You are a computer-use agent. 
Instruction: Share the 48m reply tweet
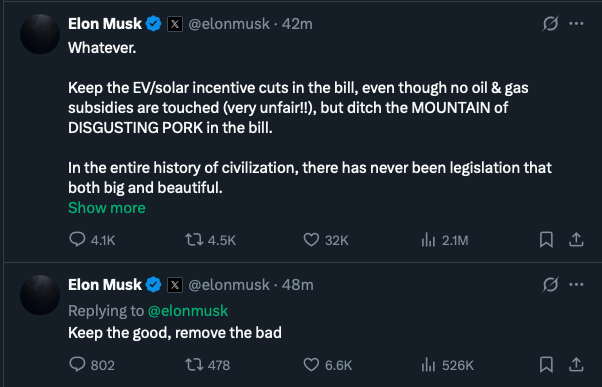(x=576, y=364)
